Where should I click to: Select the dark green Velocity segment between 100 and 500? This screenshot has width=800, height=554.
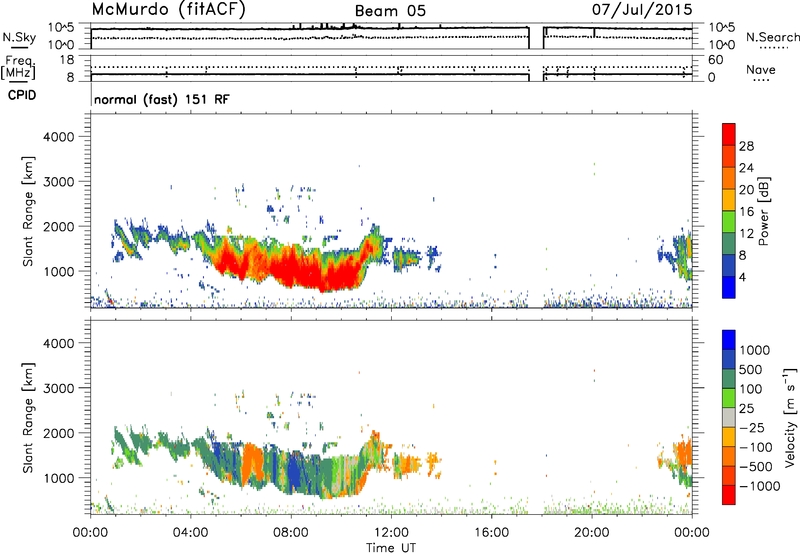click(729, 379)
